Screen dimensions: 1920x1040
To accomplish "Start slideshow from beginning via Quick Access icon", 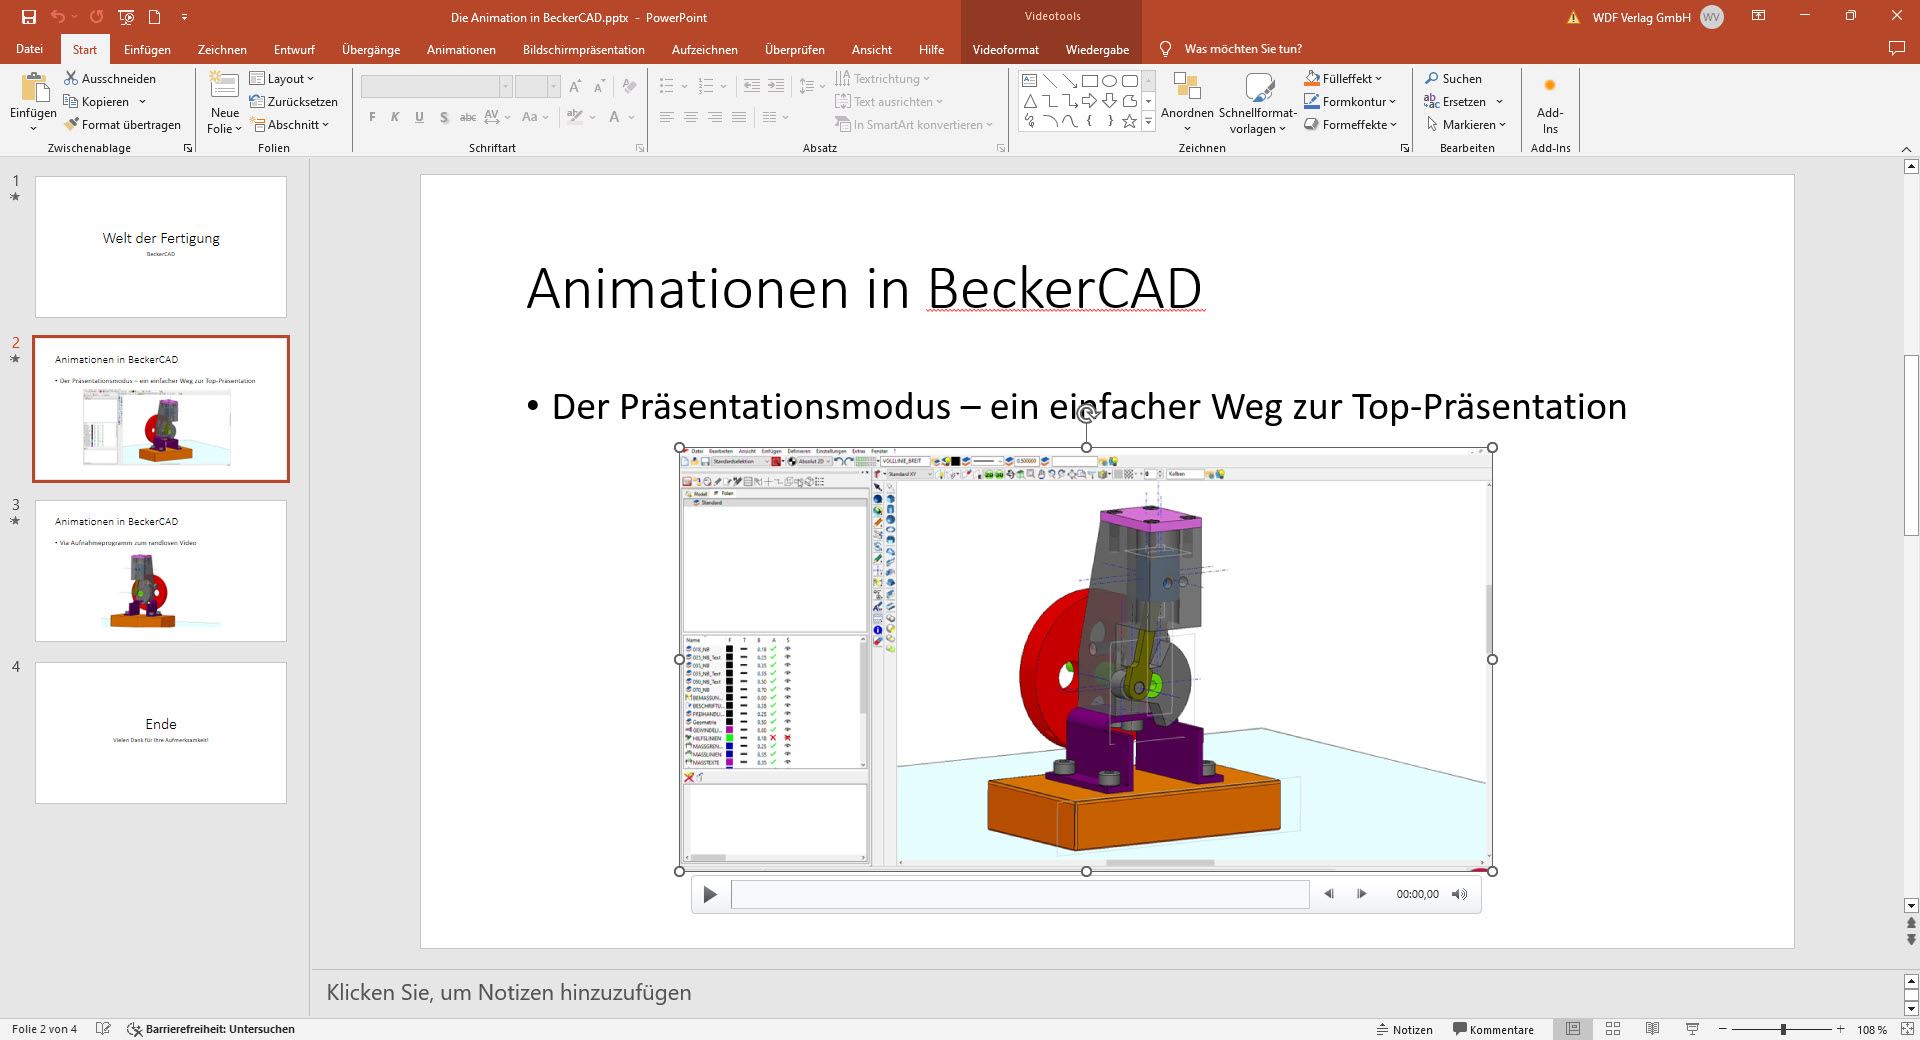I will tap(126, 17).
